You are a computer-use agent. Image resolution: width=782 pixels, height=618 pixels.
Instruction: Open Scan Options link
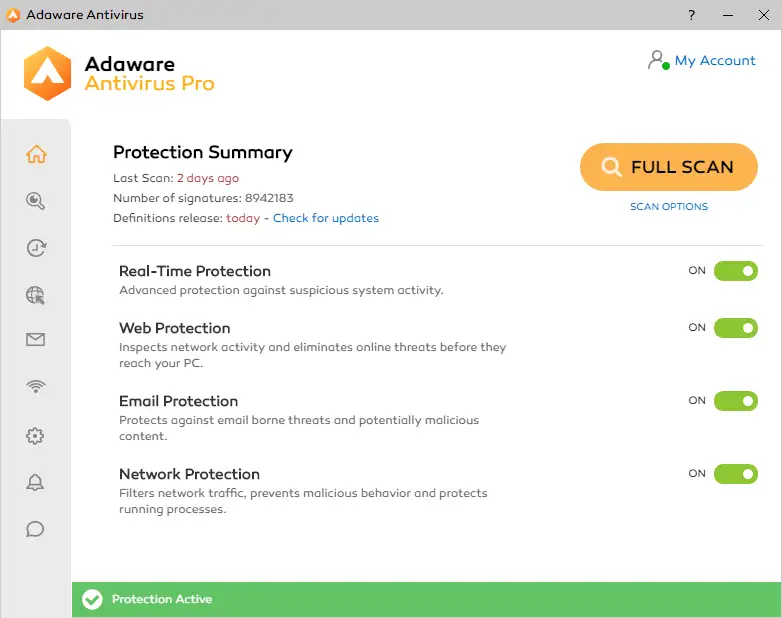668,207
